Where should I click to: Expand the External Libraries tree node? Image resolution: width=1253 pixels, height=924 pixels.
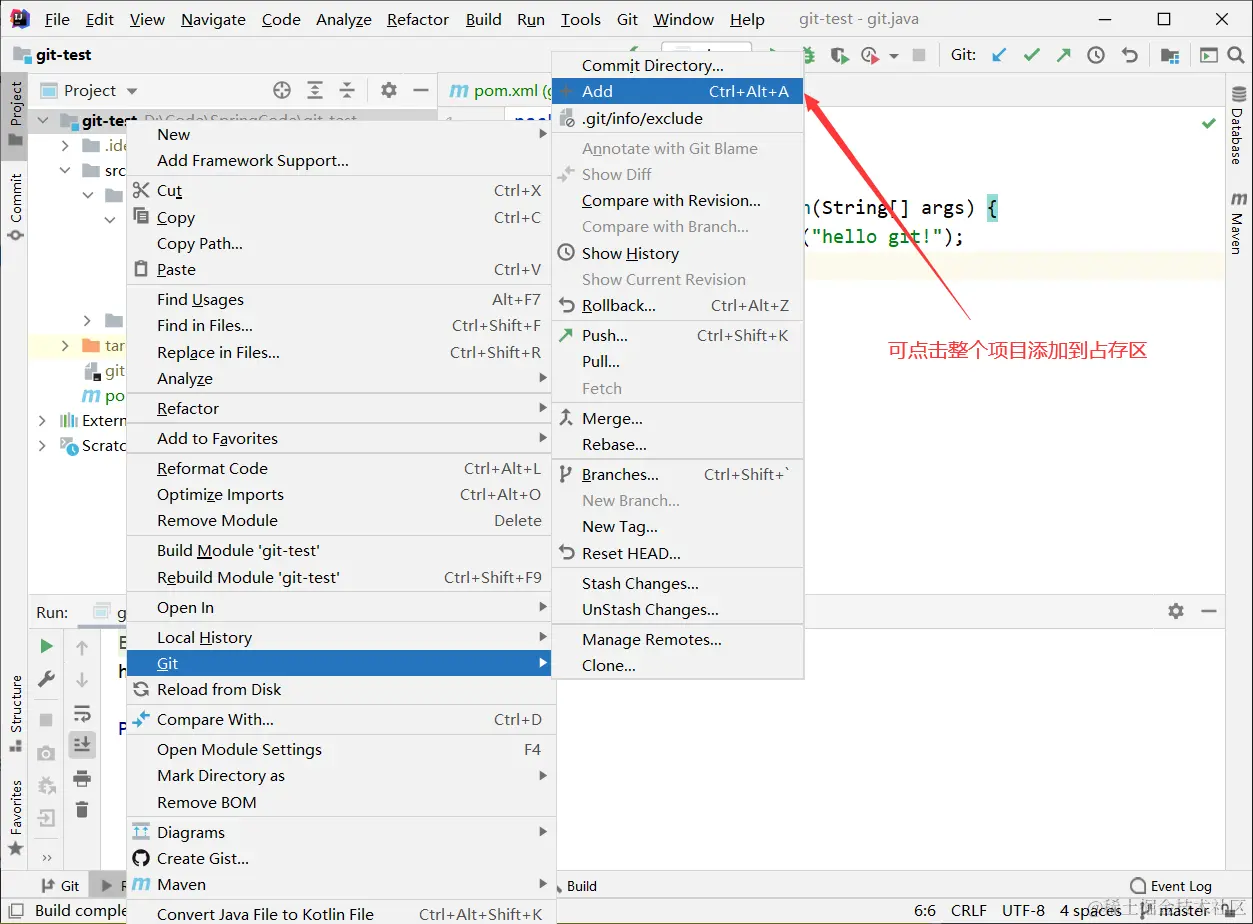click(43, 420)
